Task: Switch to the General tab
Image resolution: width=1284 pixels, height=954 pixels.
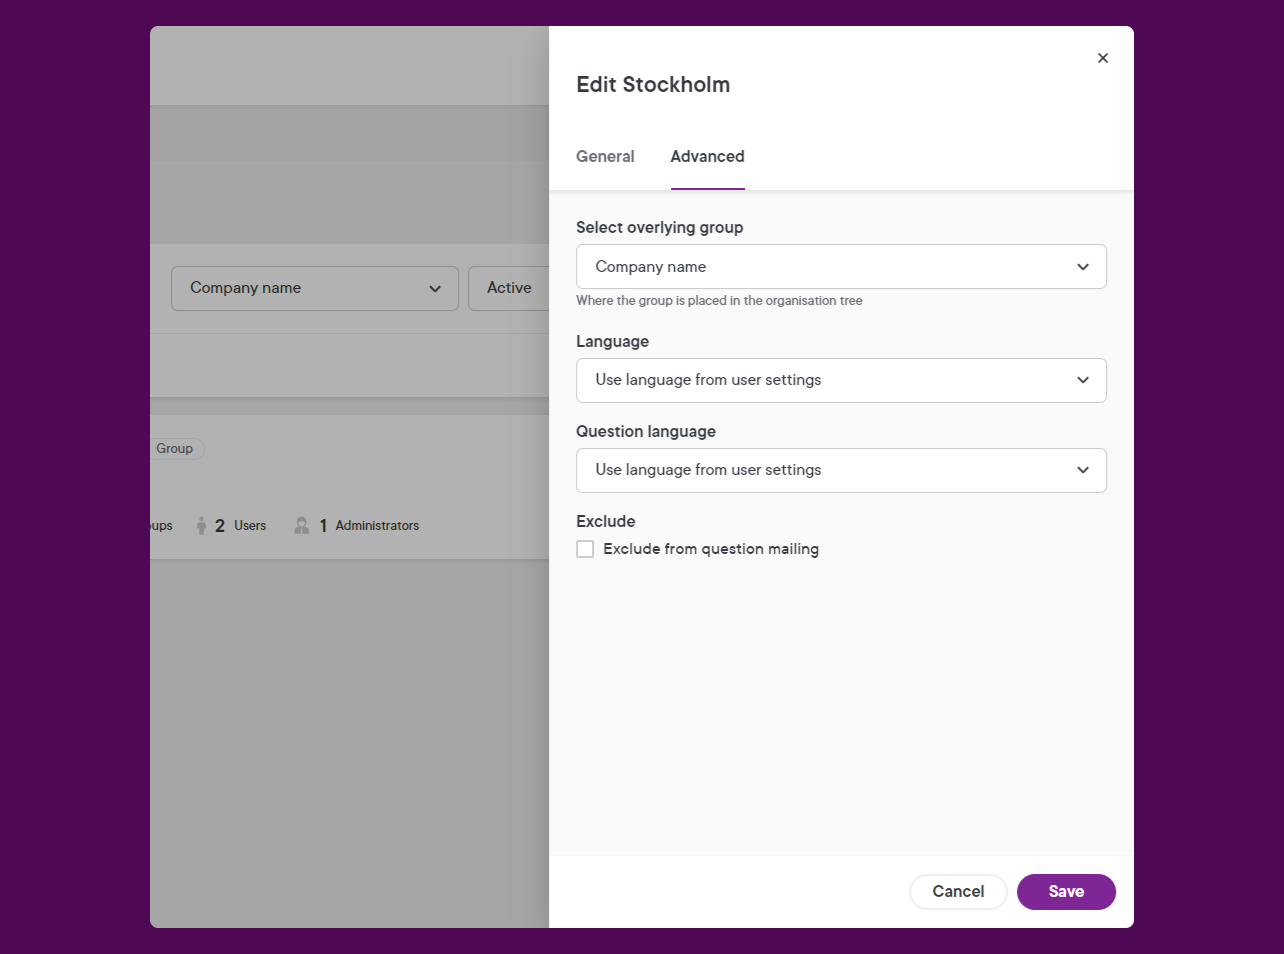Action: (605, 157)
